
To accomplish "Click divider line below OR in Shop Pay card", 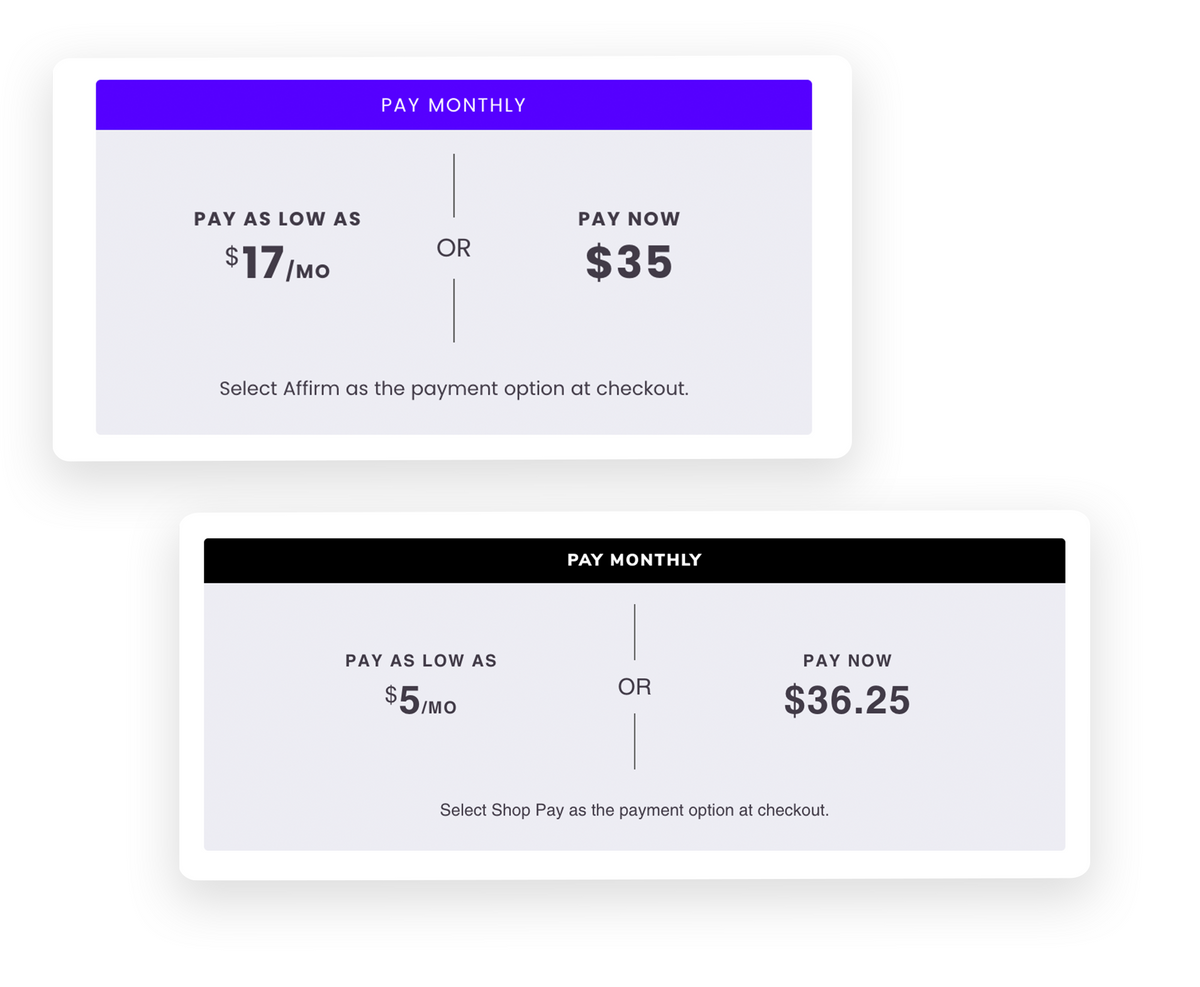I will click(x=634, y=741).
